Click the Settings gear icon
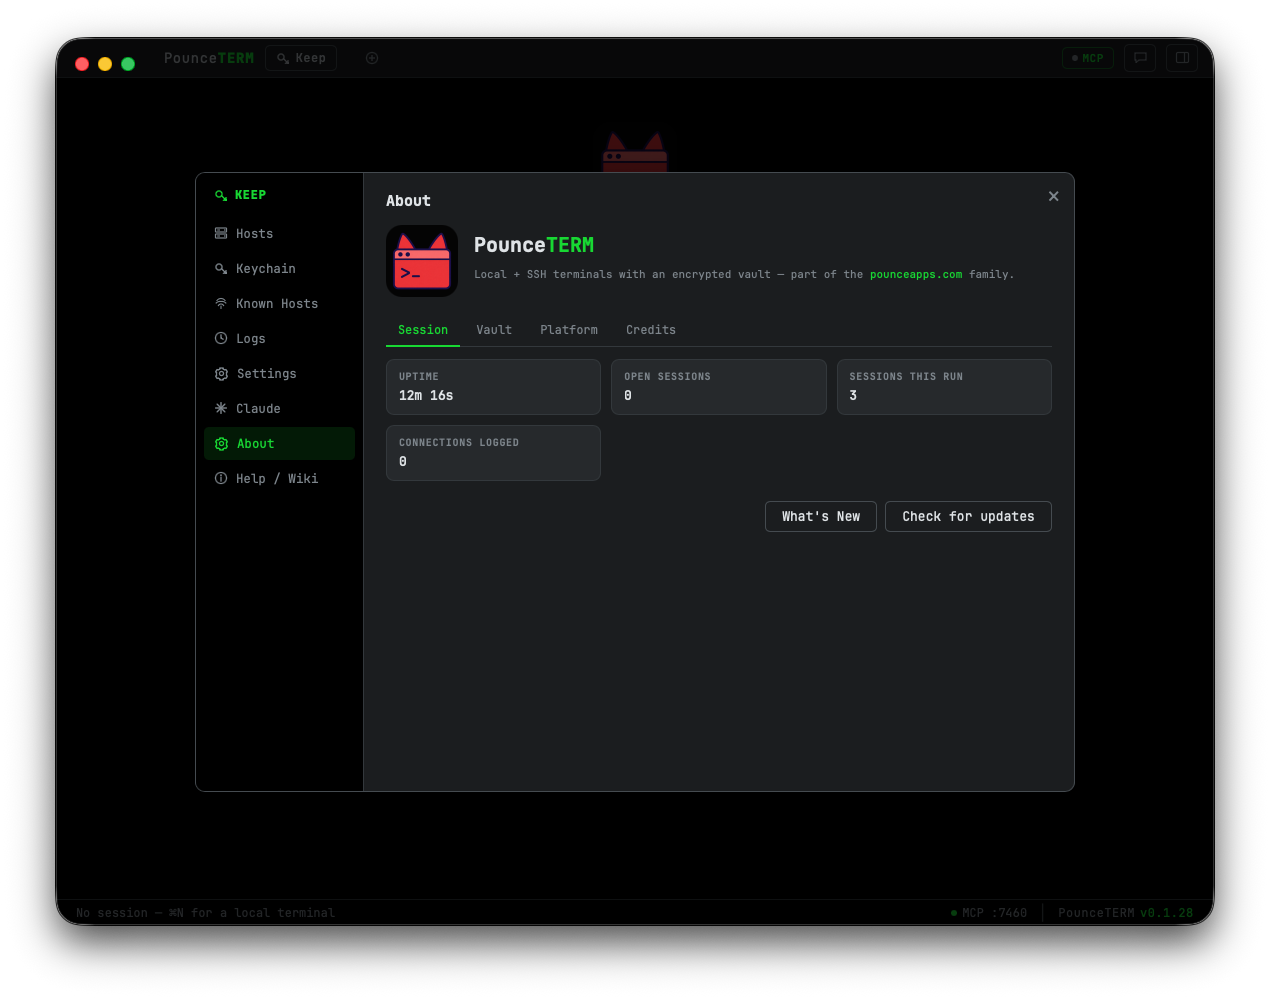 pos(221,374)
